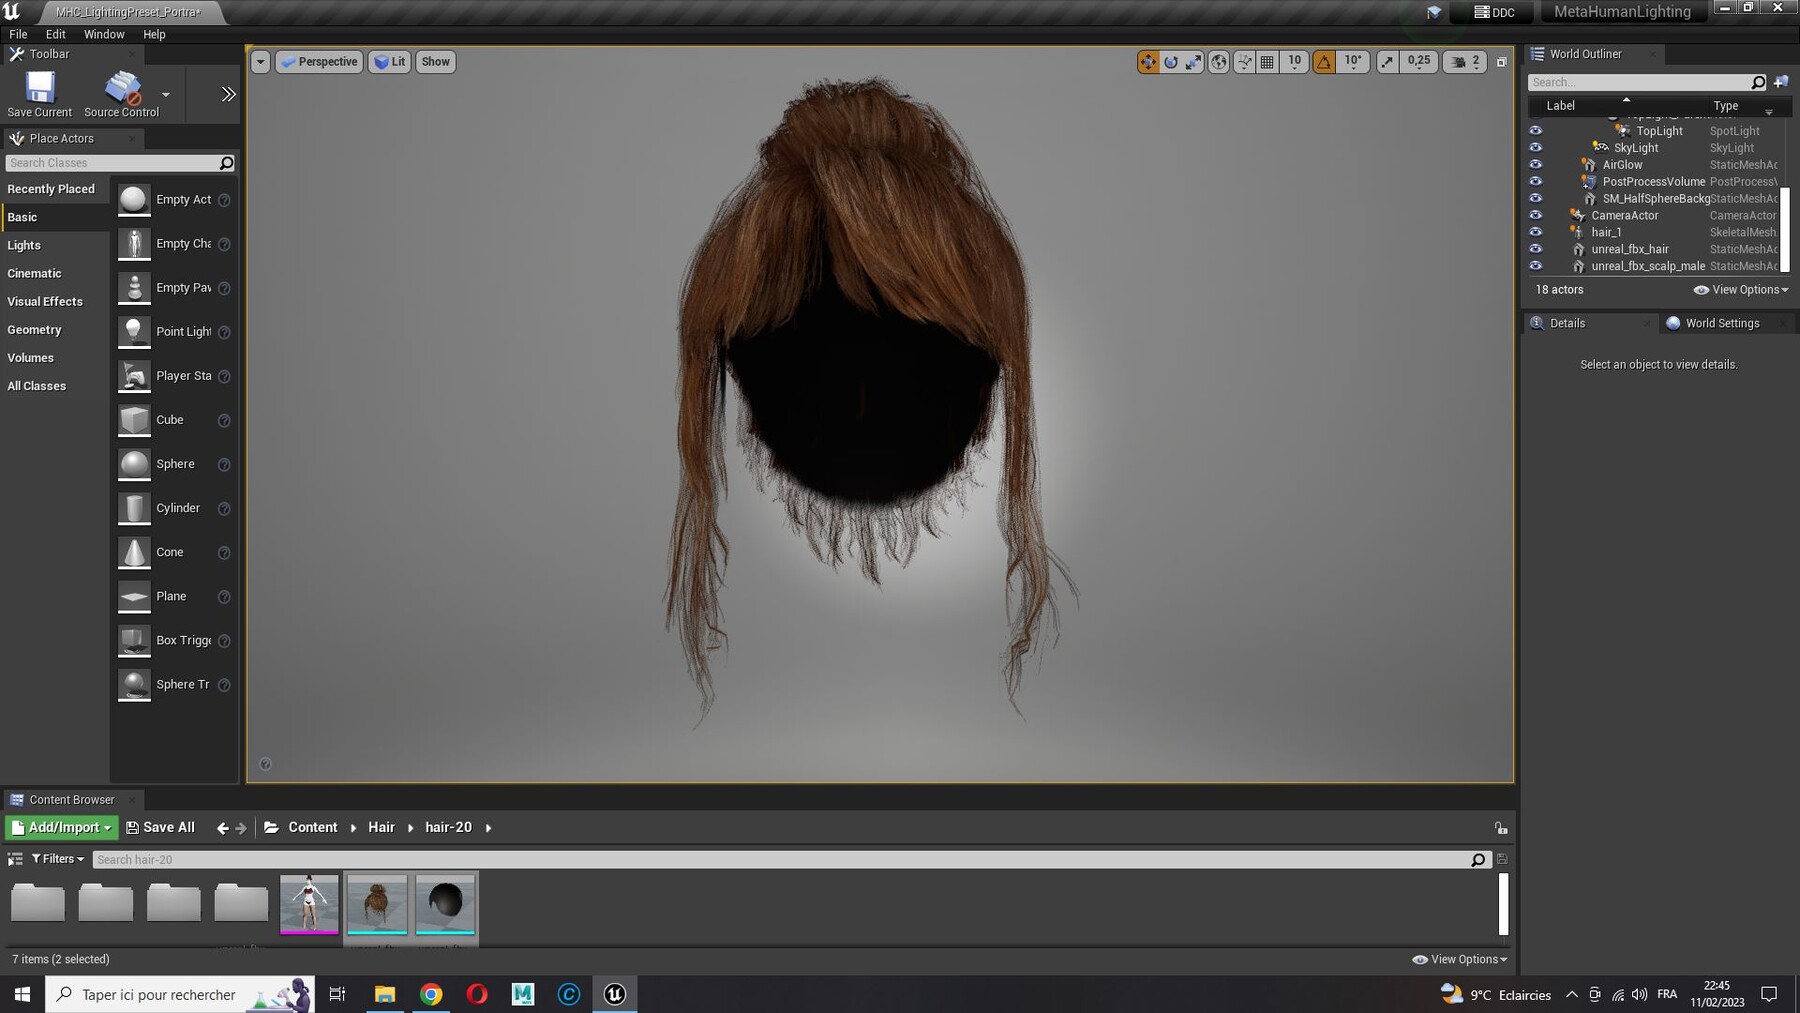This screenshot has width=1800, height=1013.
Task: Open viewport options dropdown arrow
Action: coord(260,62)
